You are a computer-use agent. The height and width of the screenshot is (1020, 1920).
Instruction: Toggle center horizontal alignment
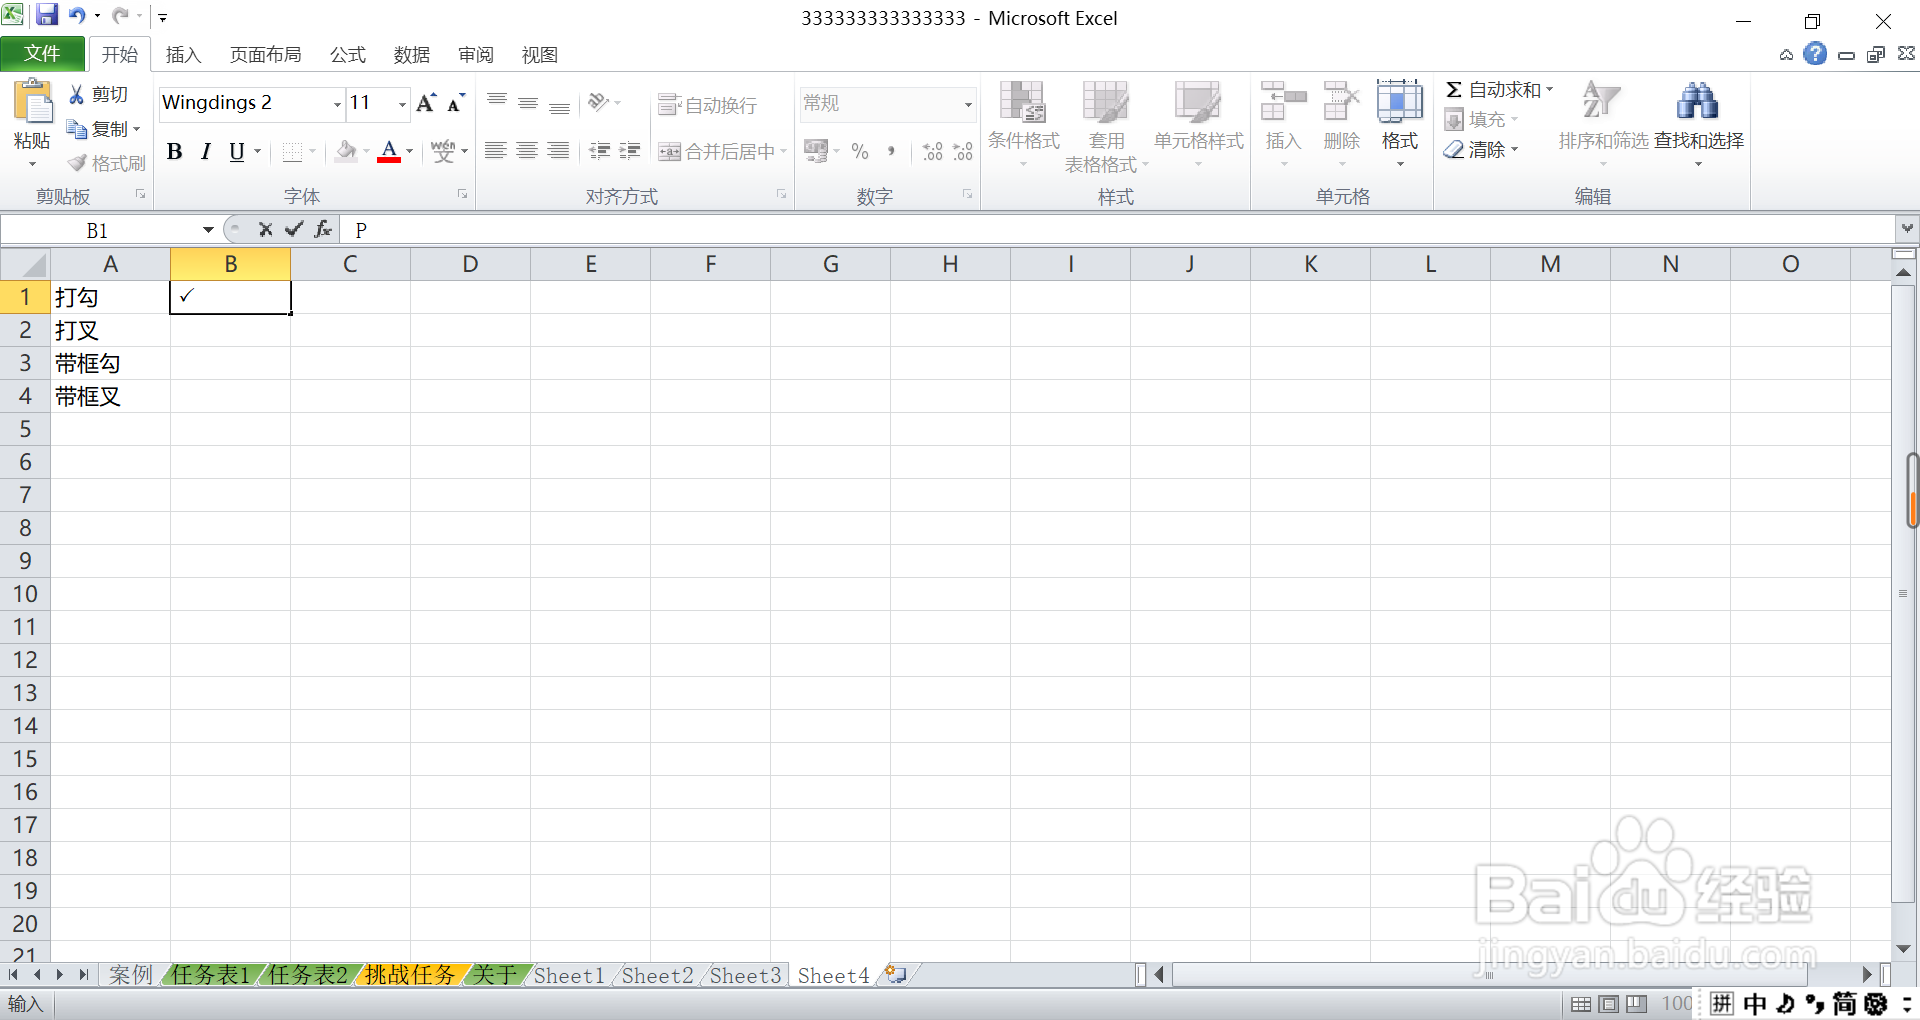point(527,151)
